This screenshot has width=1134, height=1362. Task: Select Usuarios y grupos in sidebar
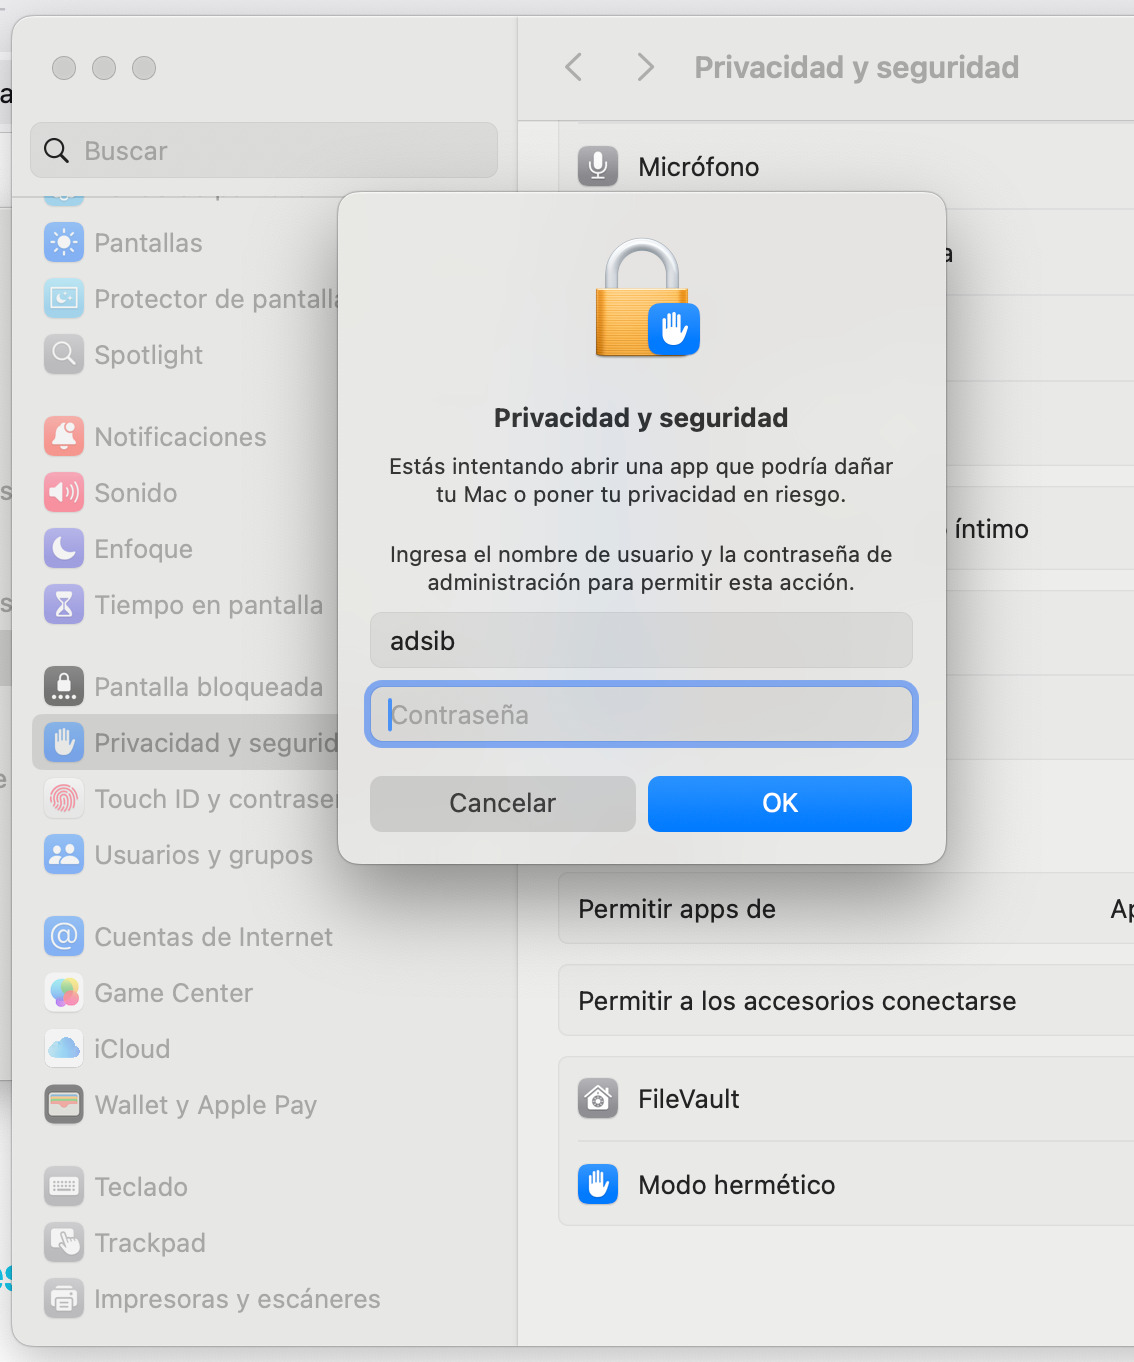click(x=203, y=855)
